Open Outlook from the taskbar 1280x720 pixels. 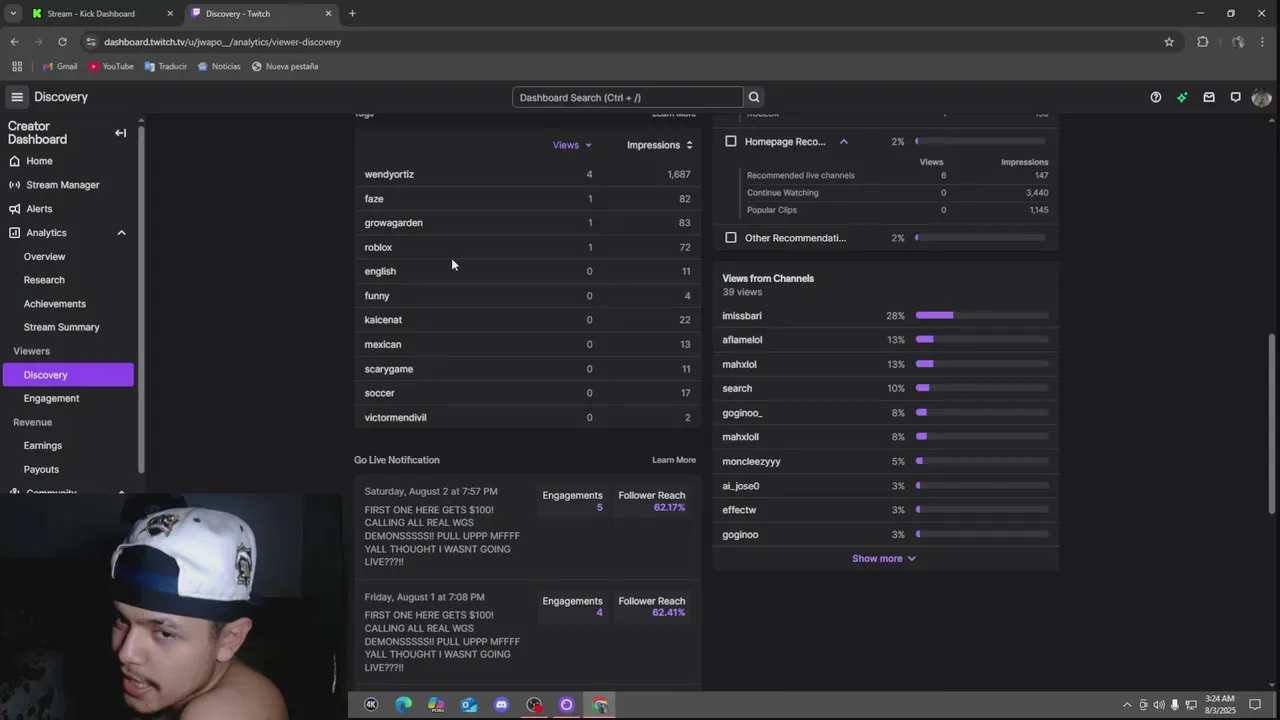pyautogui.click(x=469, y=705)
